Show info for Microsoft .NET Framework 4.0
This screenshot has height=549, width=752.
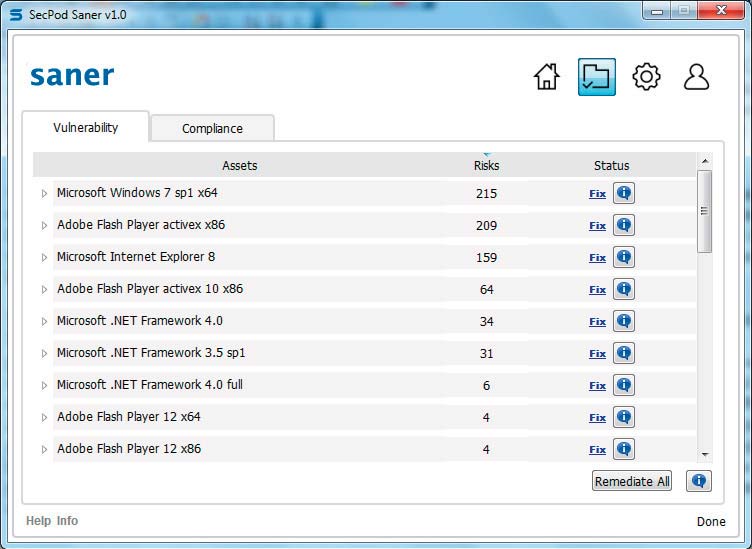[x=623, y=321]
